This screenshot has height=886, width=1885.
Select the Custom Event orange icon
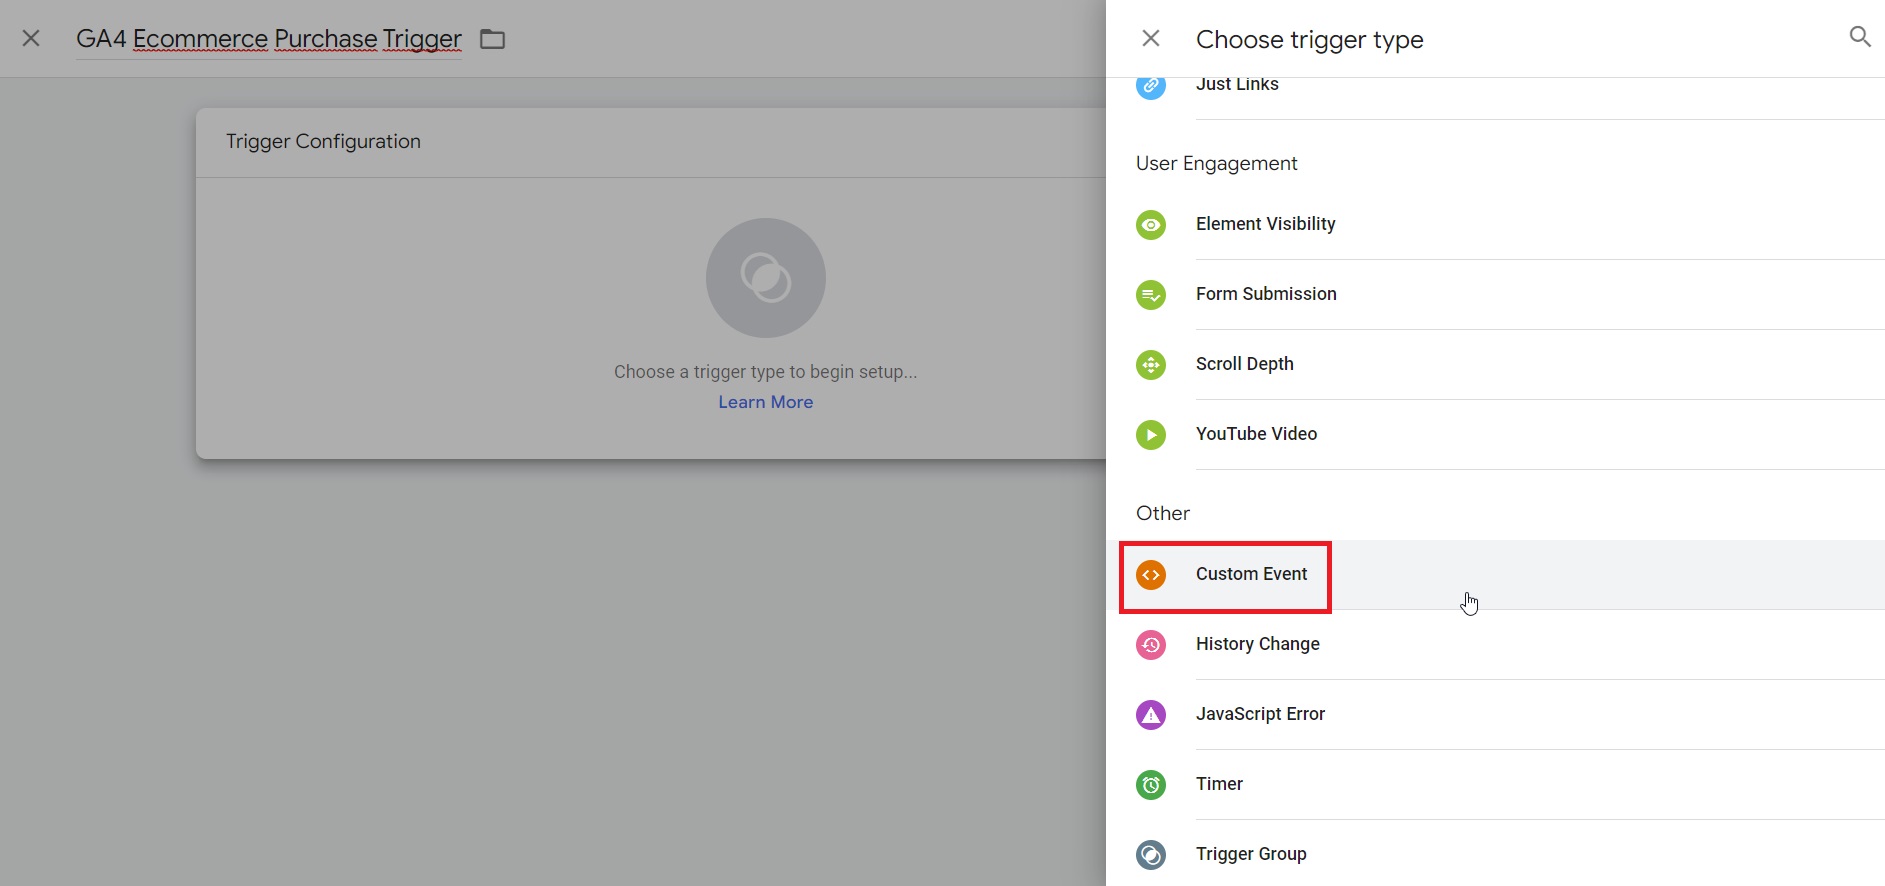(x=1151, y=574)
